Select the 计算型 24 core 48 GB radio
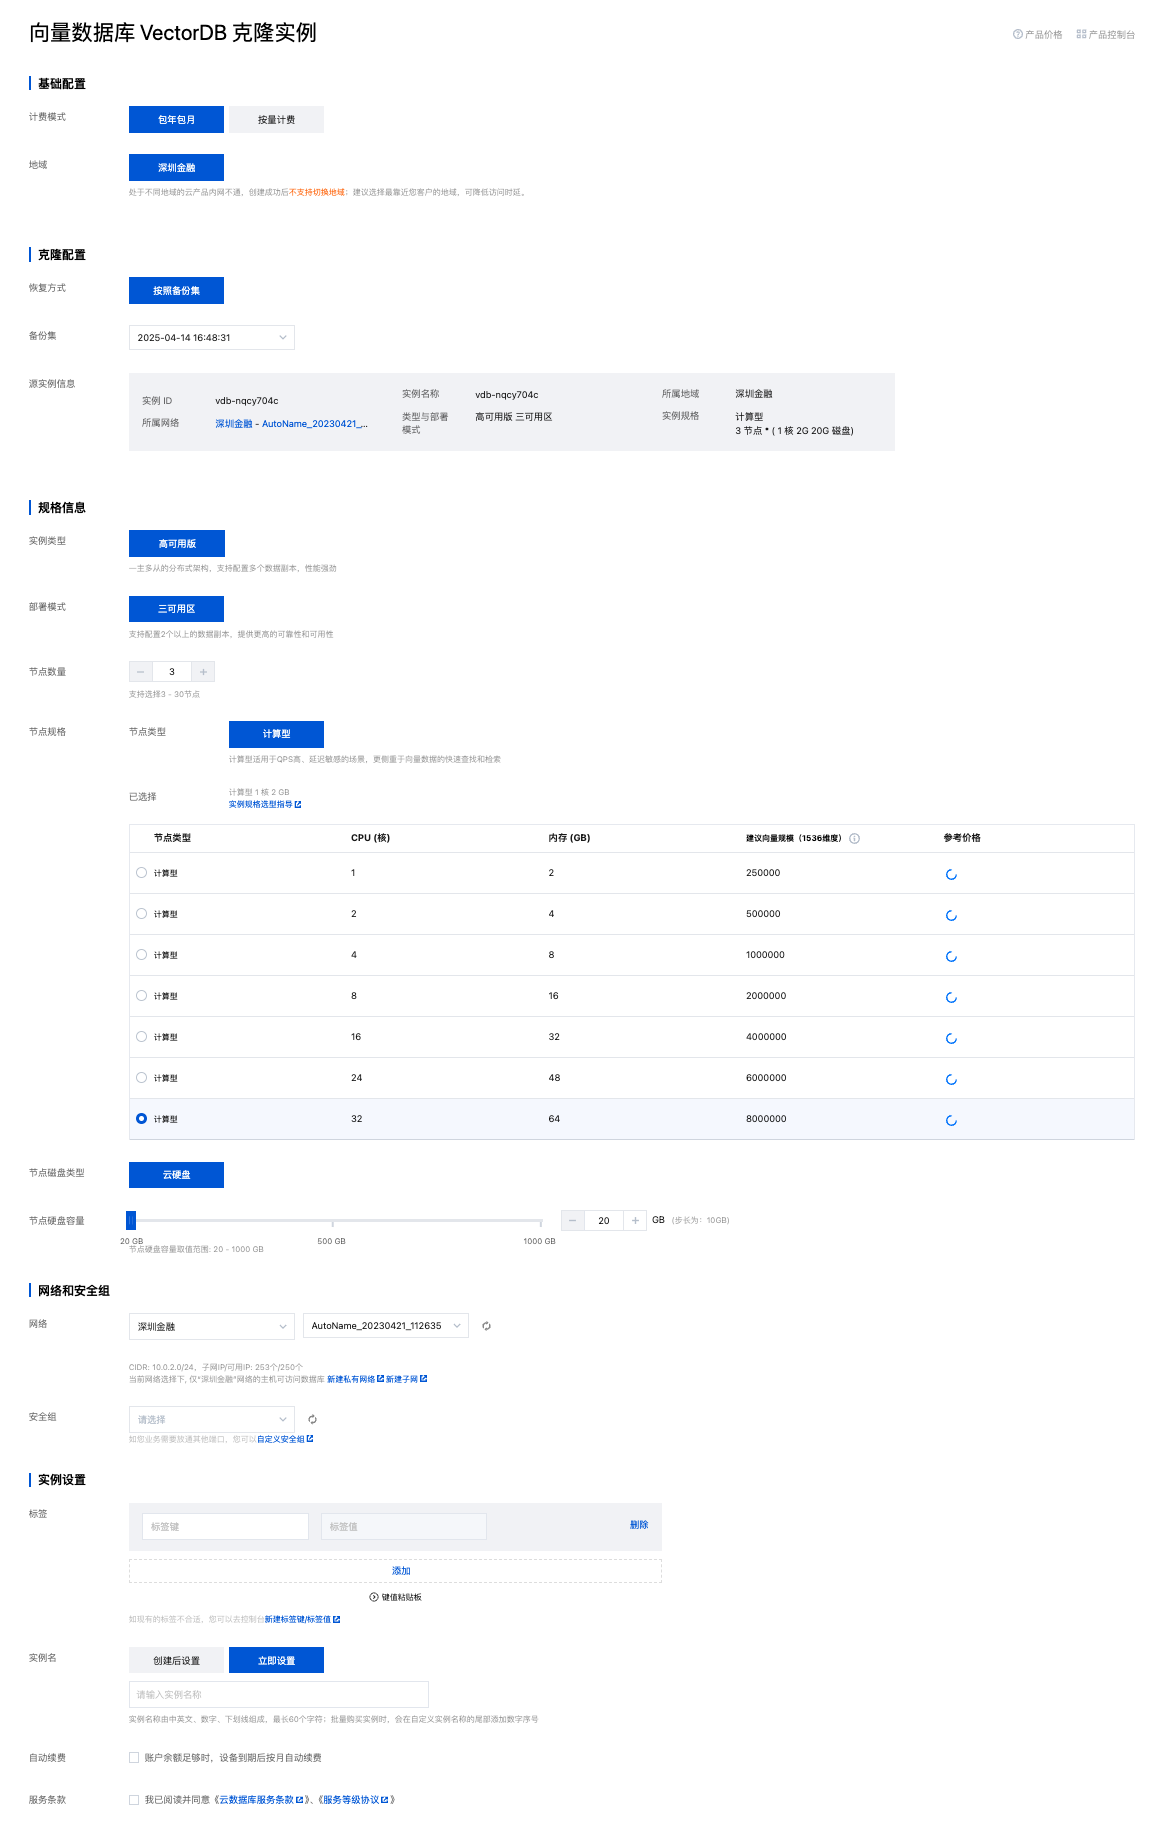Viewport: 1154px width, 1822px height. 142,1078
